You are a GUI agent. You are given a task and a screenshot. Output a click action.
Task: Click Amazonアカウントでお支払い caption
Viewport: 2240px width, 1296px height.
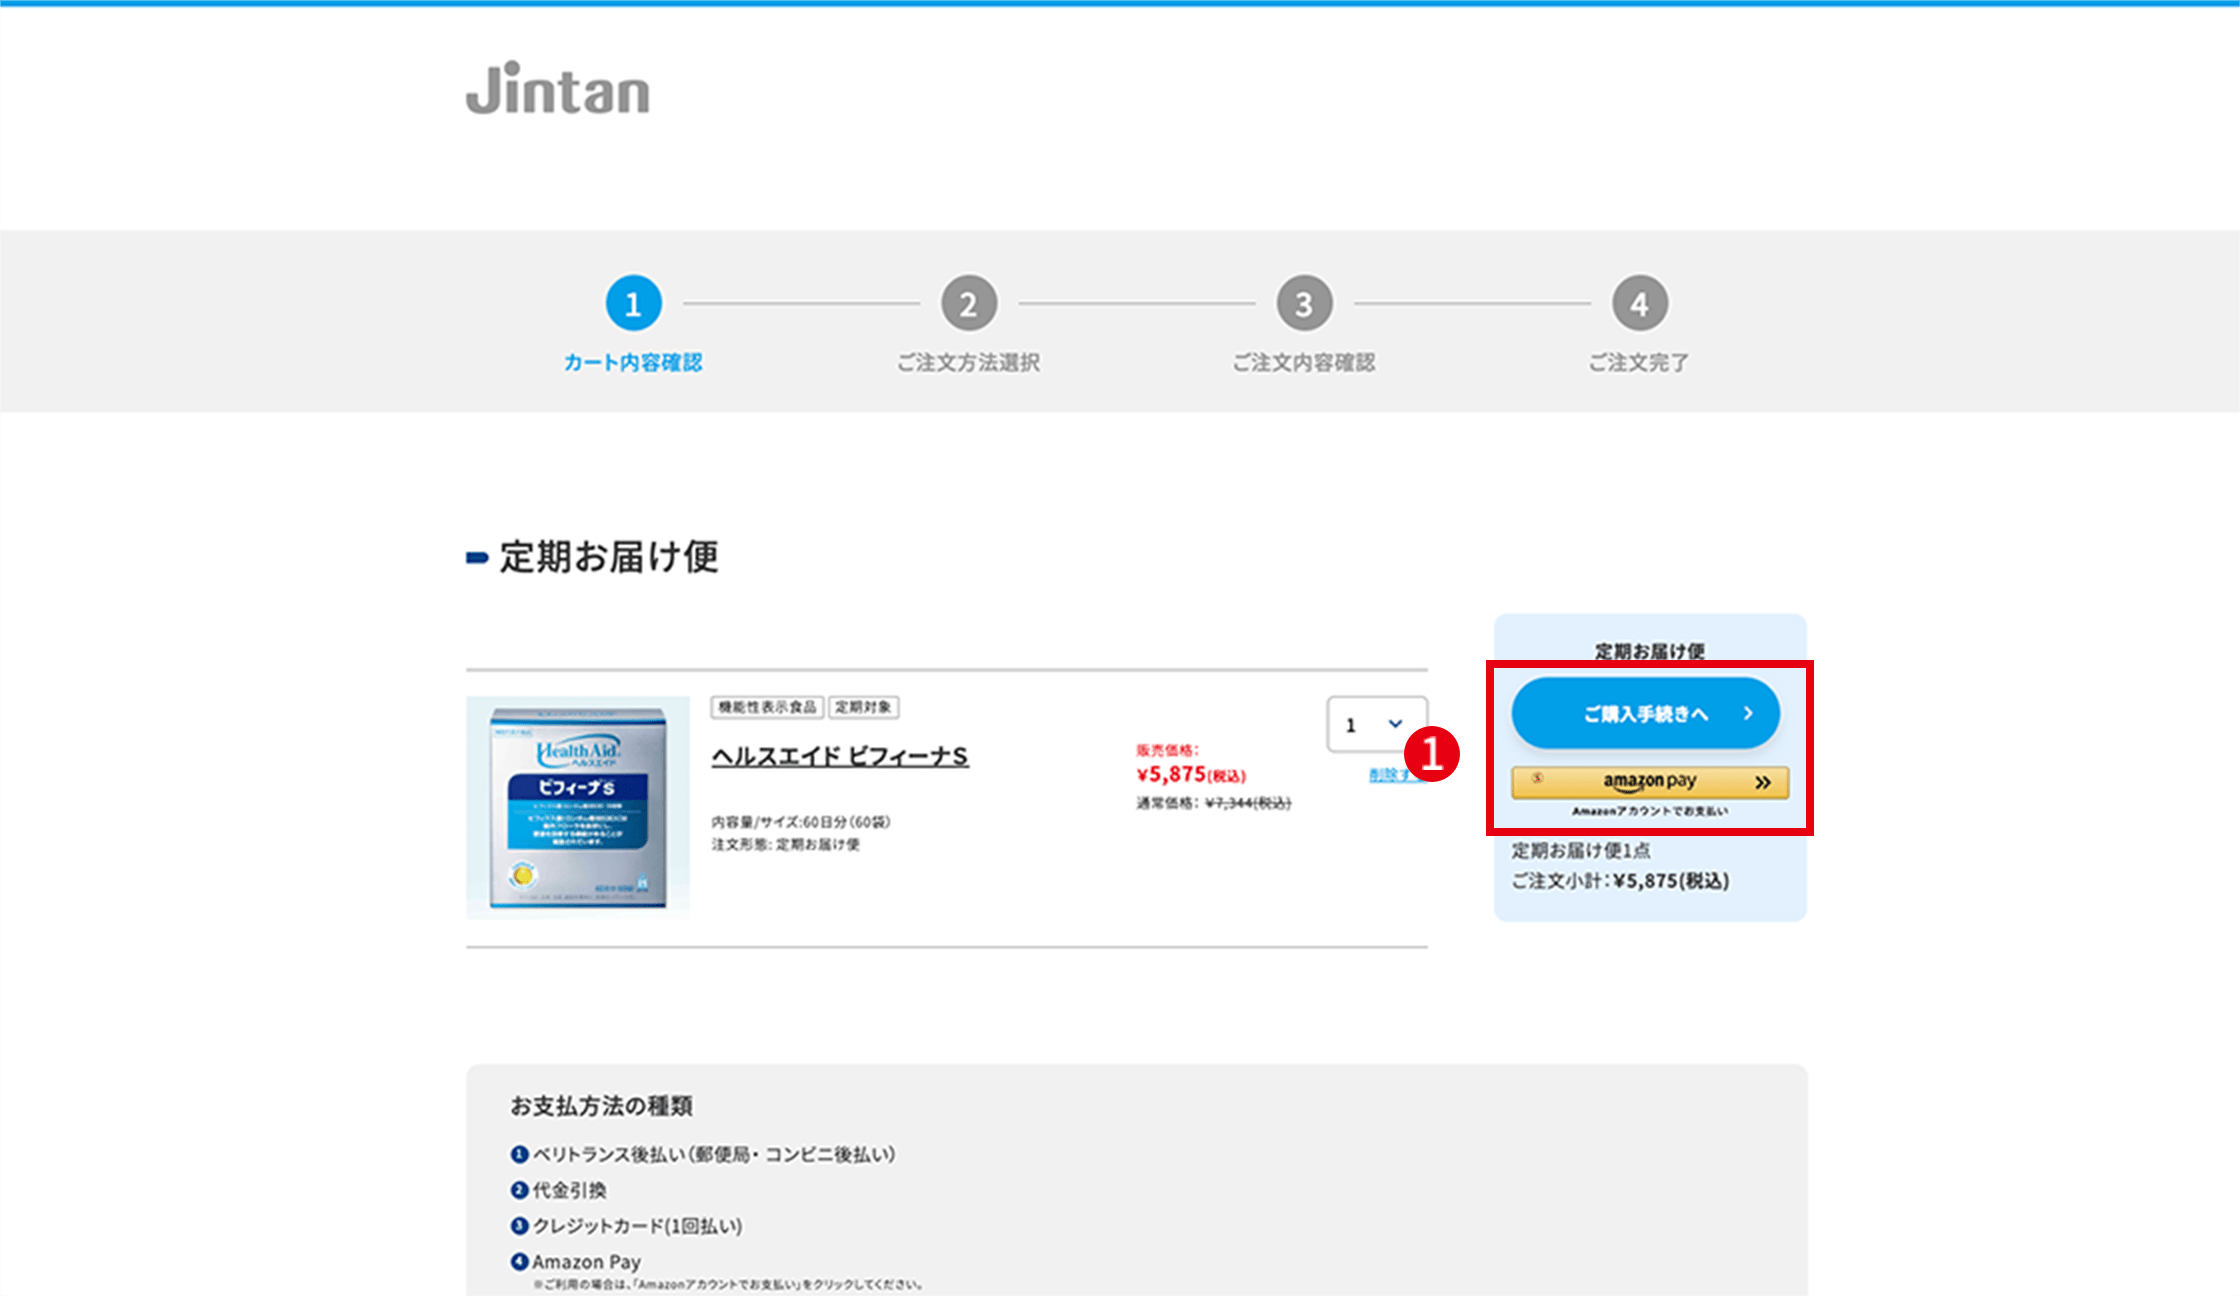(1650, 811)
